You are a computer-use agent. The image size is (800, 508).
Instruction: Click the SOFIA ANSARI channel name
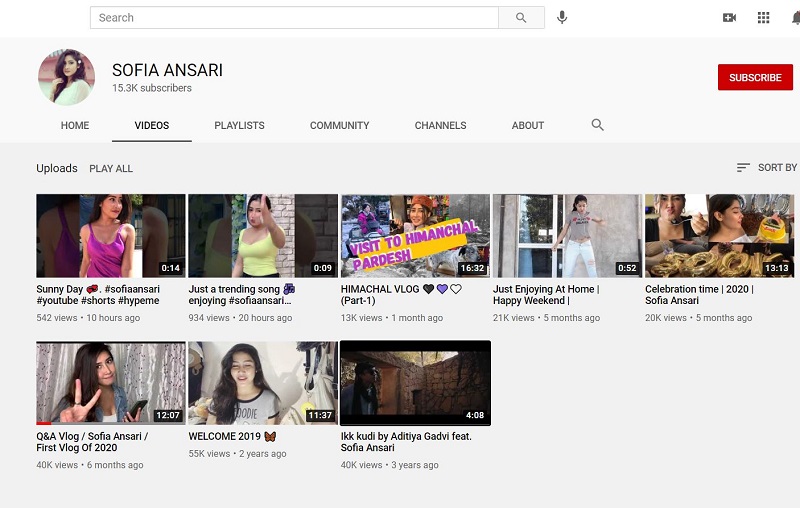pos(167,70)
